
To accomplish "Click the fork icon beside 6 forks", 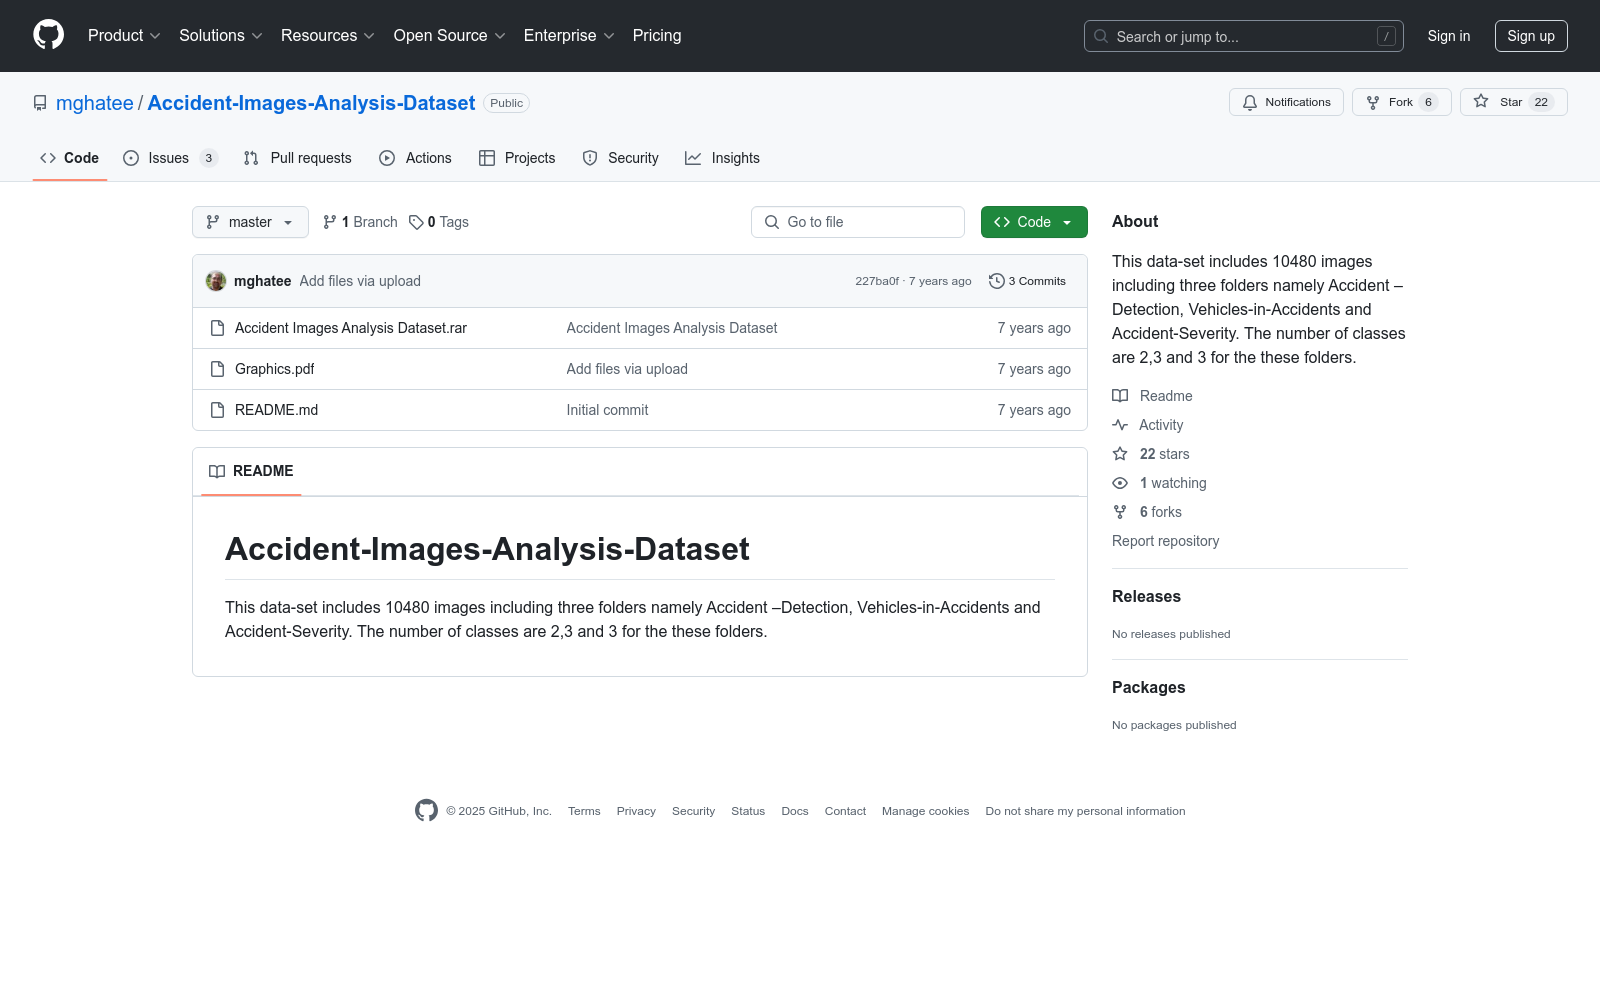I will [x=1120, y=512].
